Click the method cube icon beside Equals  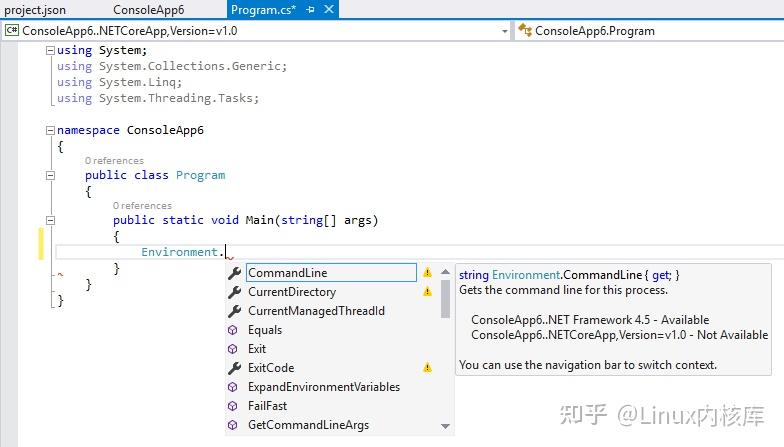pos(232,330)
